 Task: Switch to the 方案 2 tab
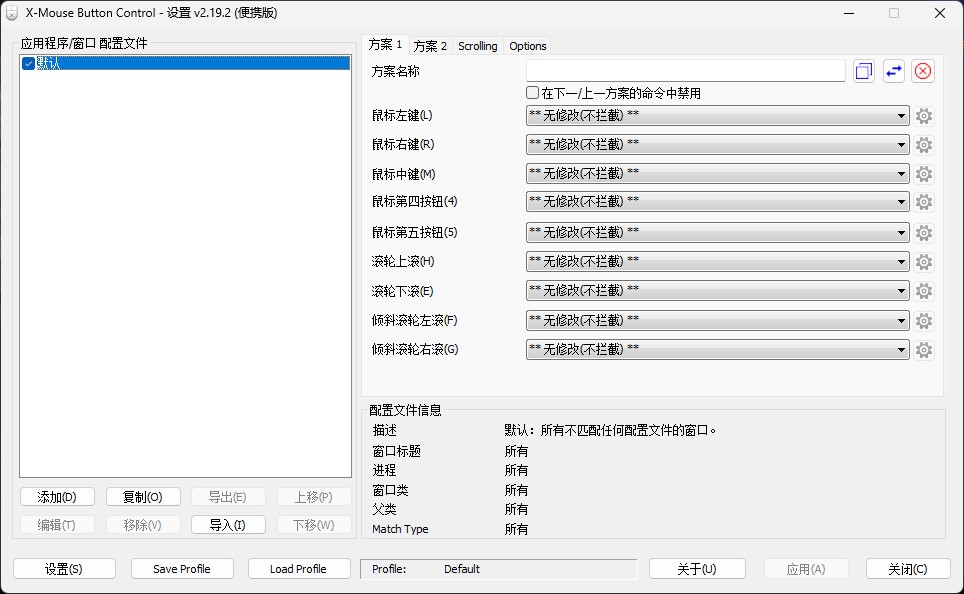(430, 46)
